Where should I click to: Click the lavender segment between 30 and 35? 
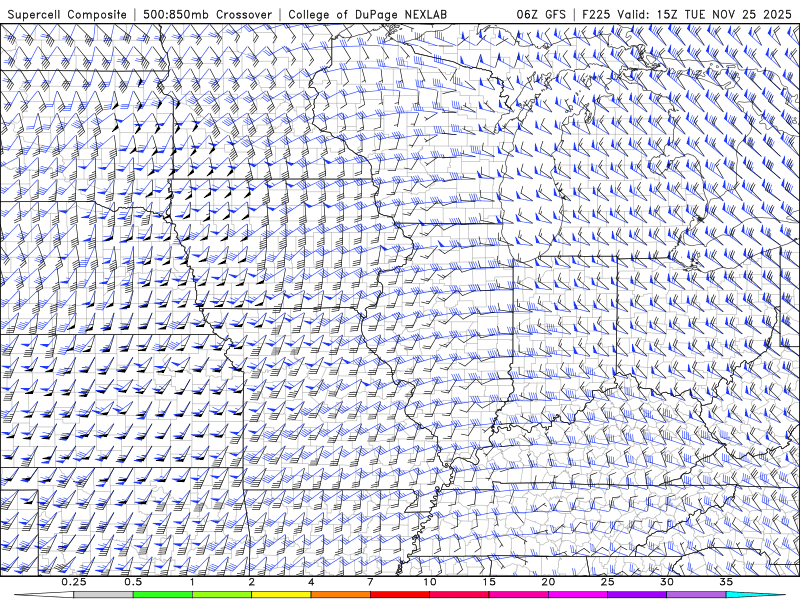coord(696,595)
